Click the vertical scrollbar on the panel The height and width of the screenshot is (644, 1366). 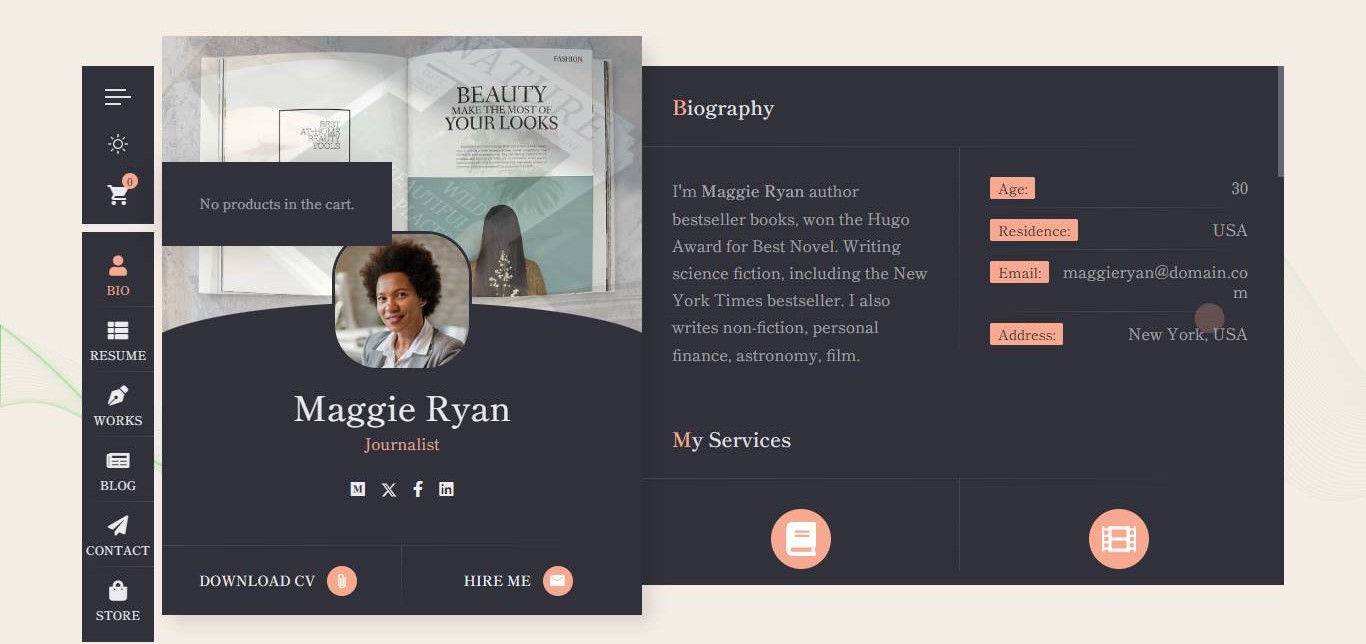[x=1280, y=122]
